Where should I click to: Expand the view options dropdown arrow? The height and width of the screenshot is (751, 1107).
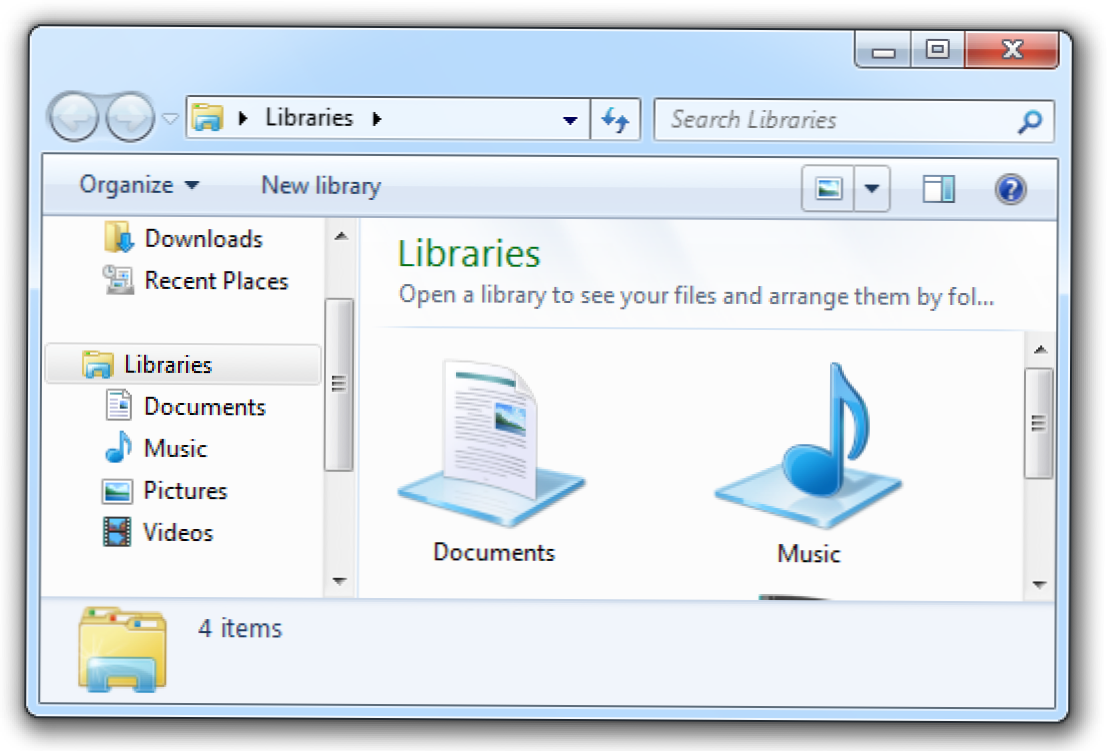[872, 188]
